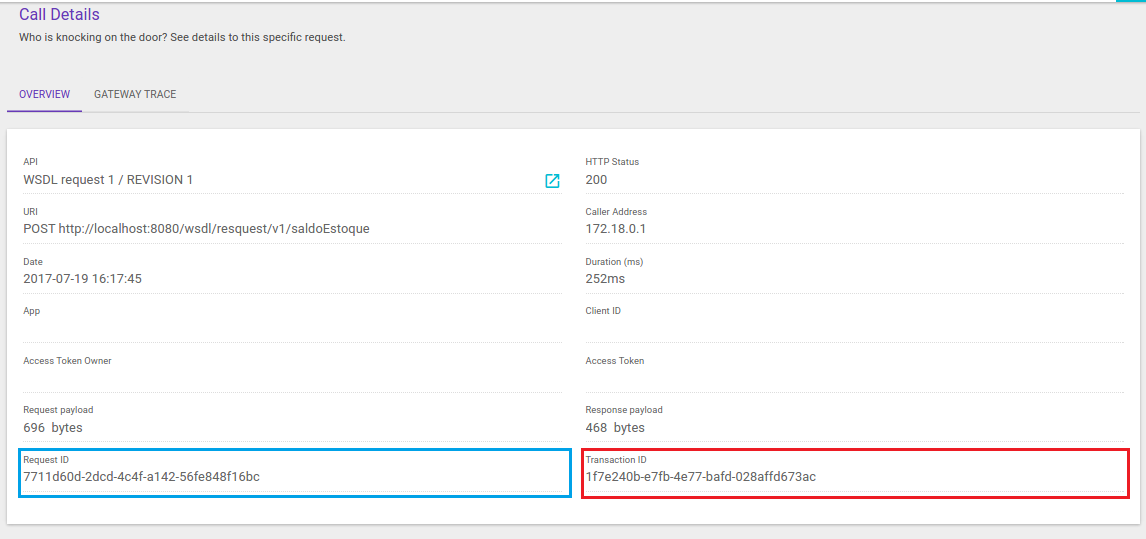Select Transaction ID value 1f7e240b-e7fb-4e77
1146x539 pixels.
pos(701,478)
